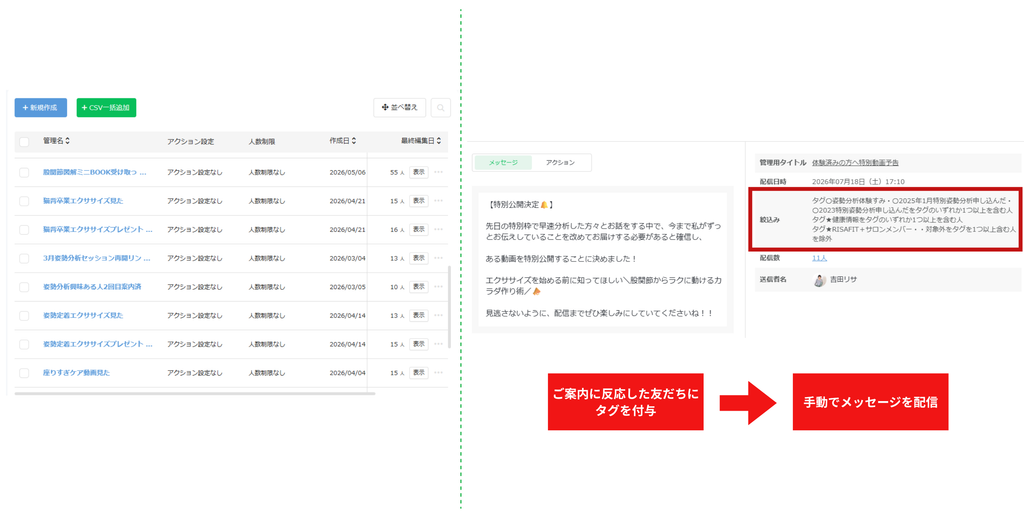Open the 姿勢定着エクササイズプレゼント tag link
The height and width of the screenshot is (519, 1024).
(x=97, y=344)
